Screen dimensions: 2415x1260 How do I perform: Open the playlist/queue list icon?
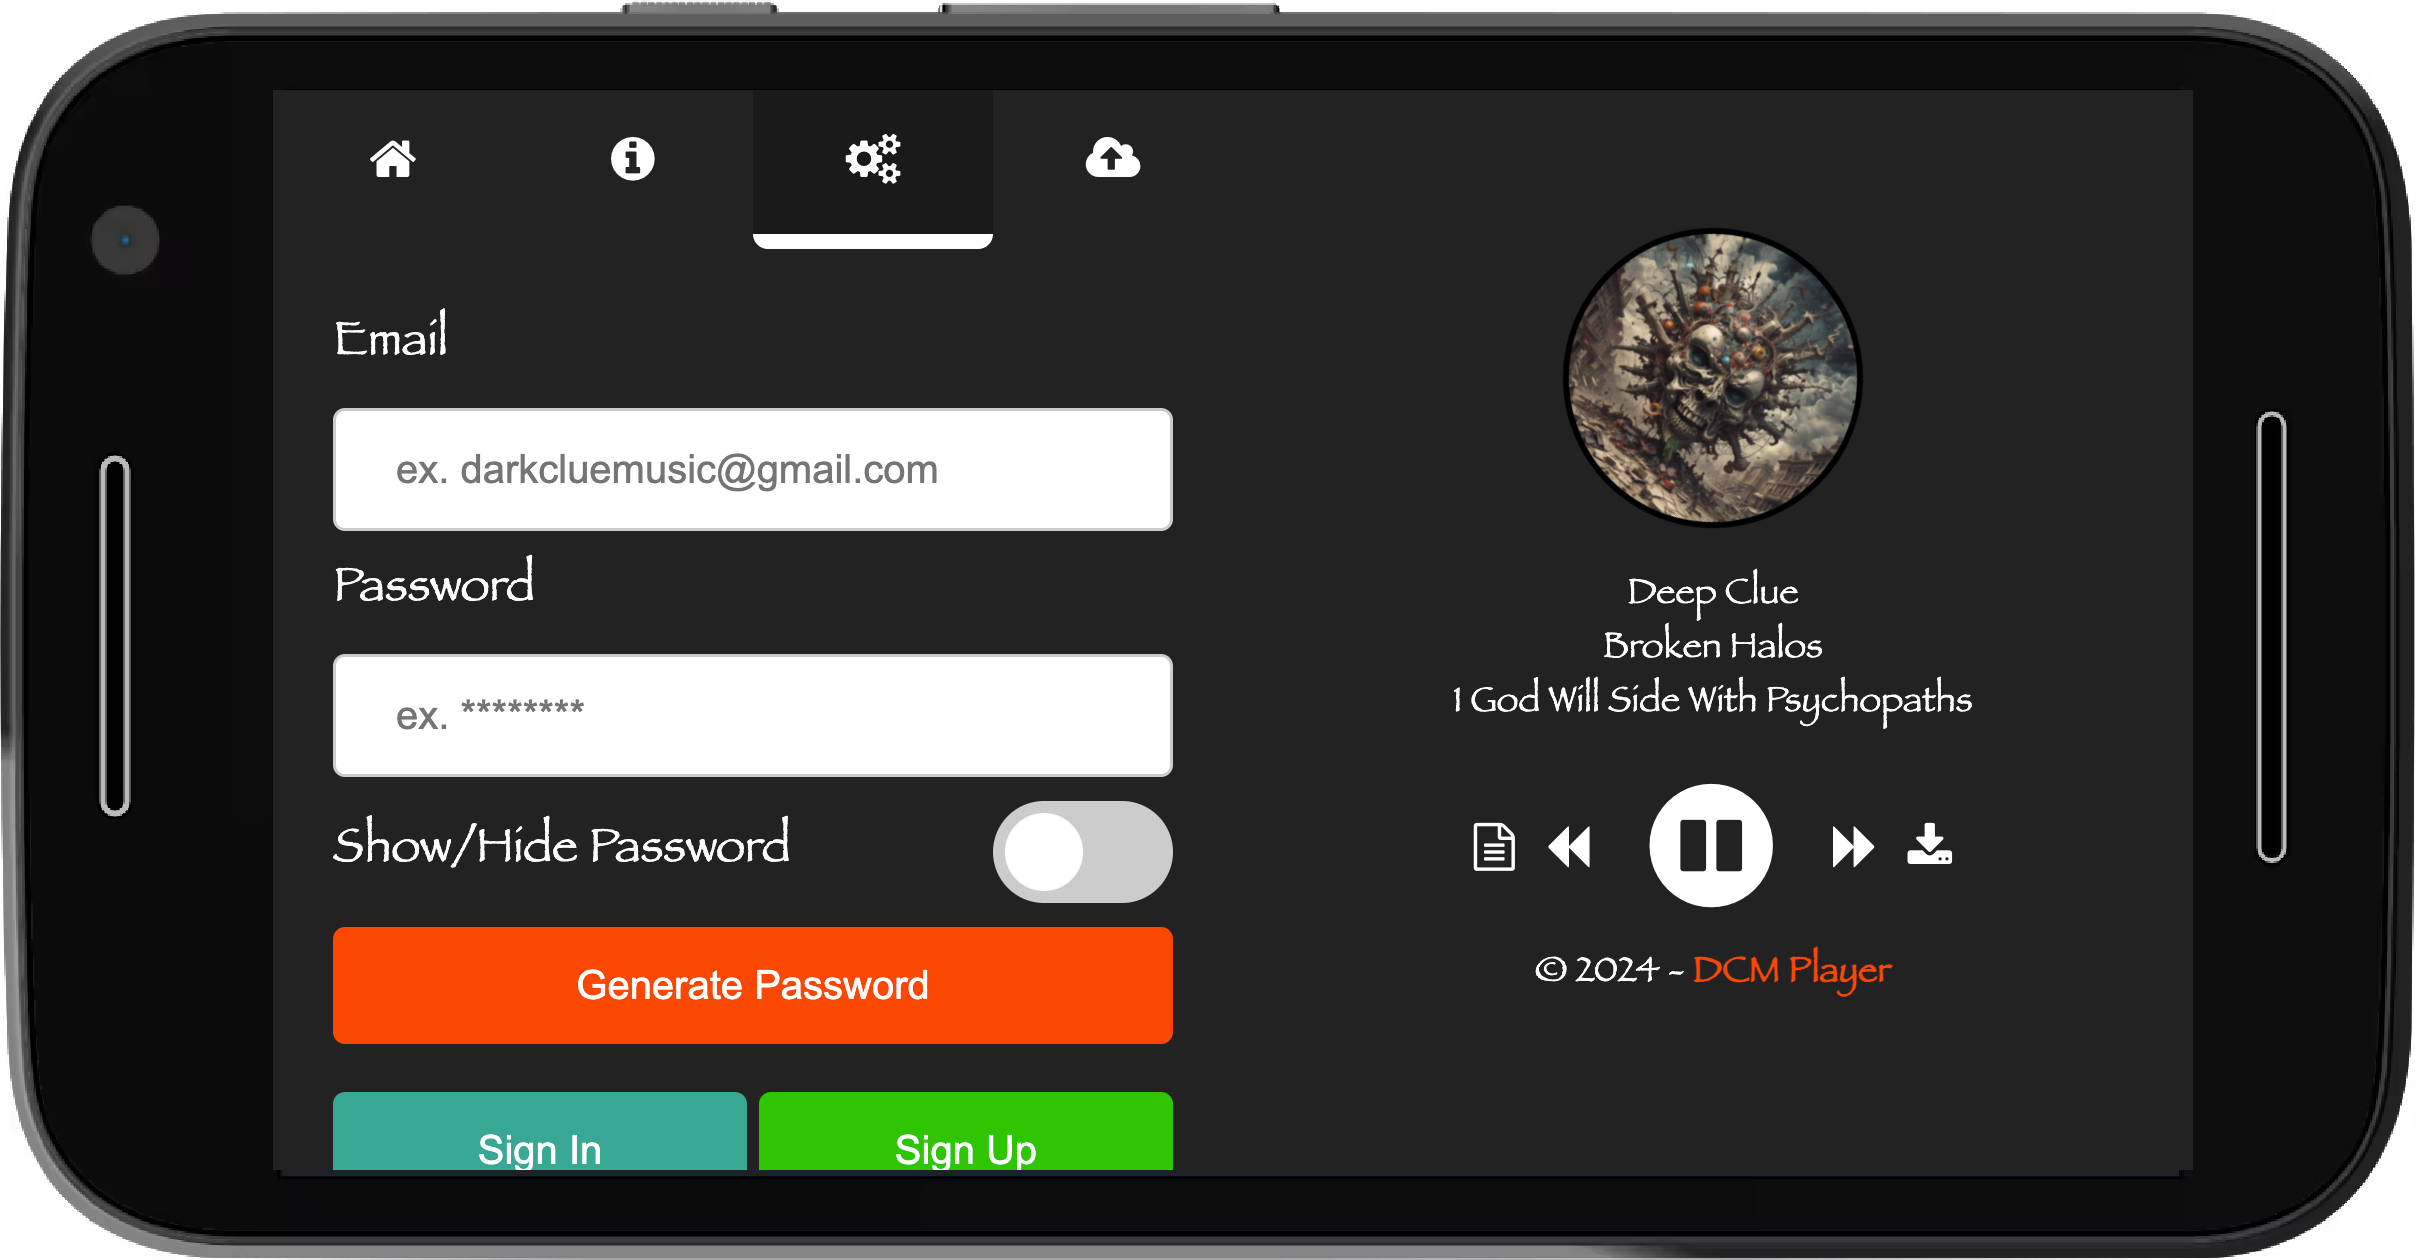coord(1490,843)
